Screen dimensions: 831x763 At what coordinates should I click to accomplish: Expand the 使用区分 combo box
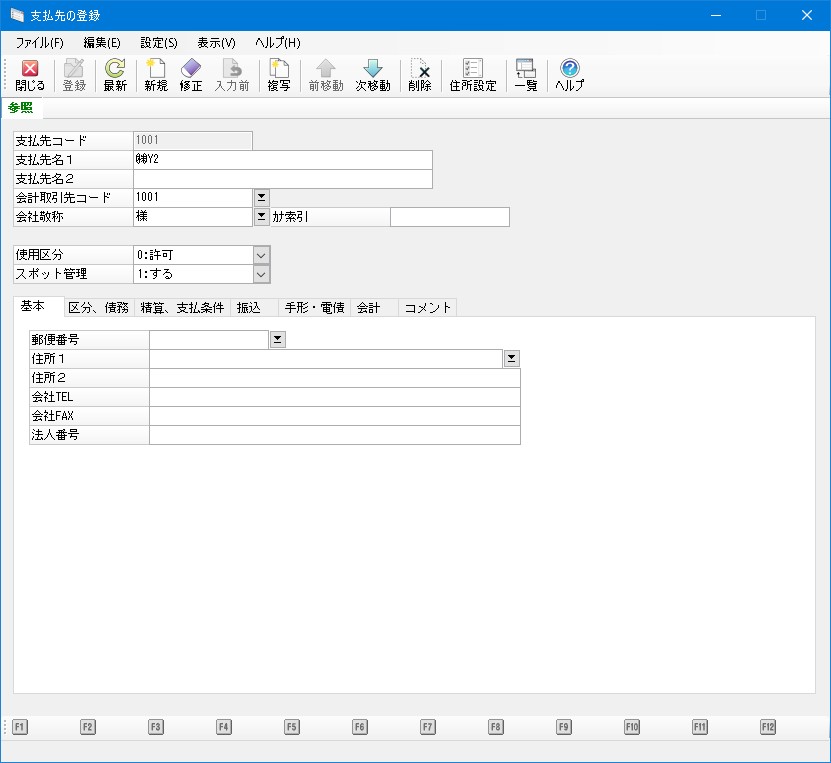click(x=261, y=255)
